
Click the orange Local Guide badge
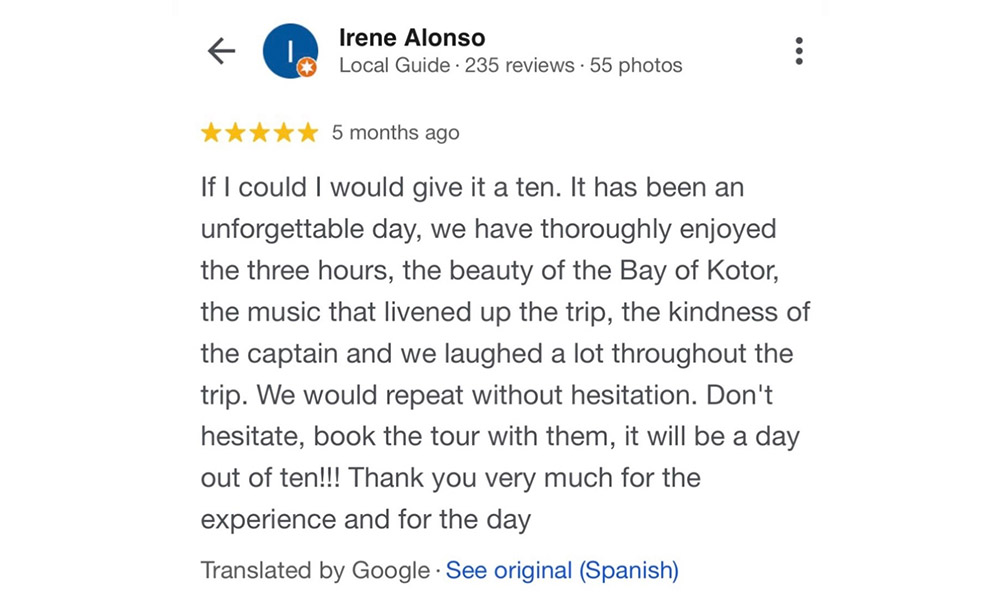click(308, 68)
